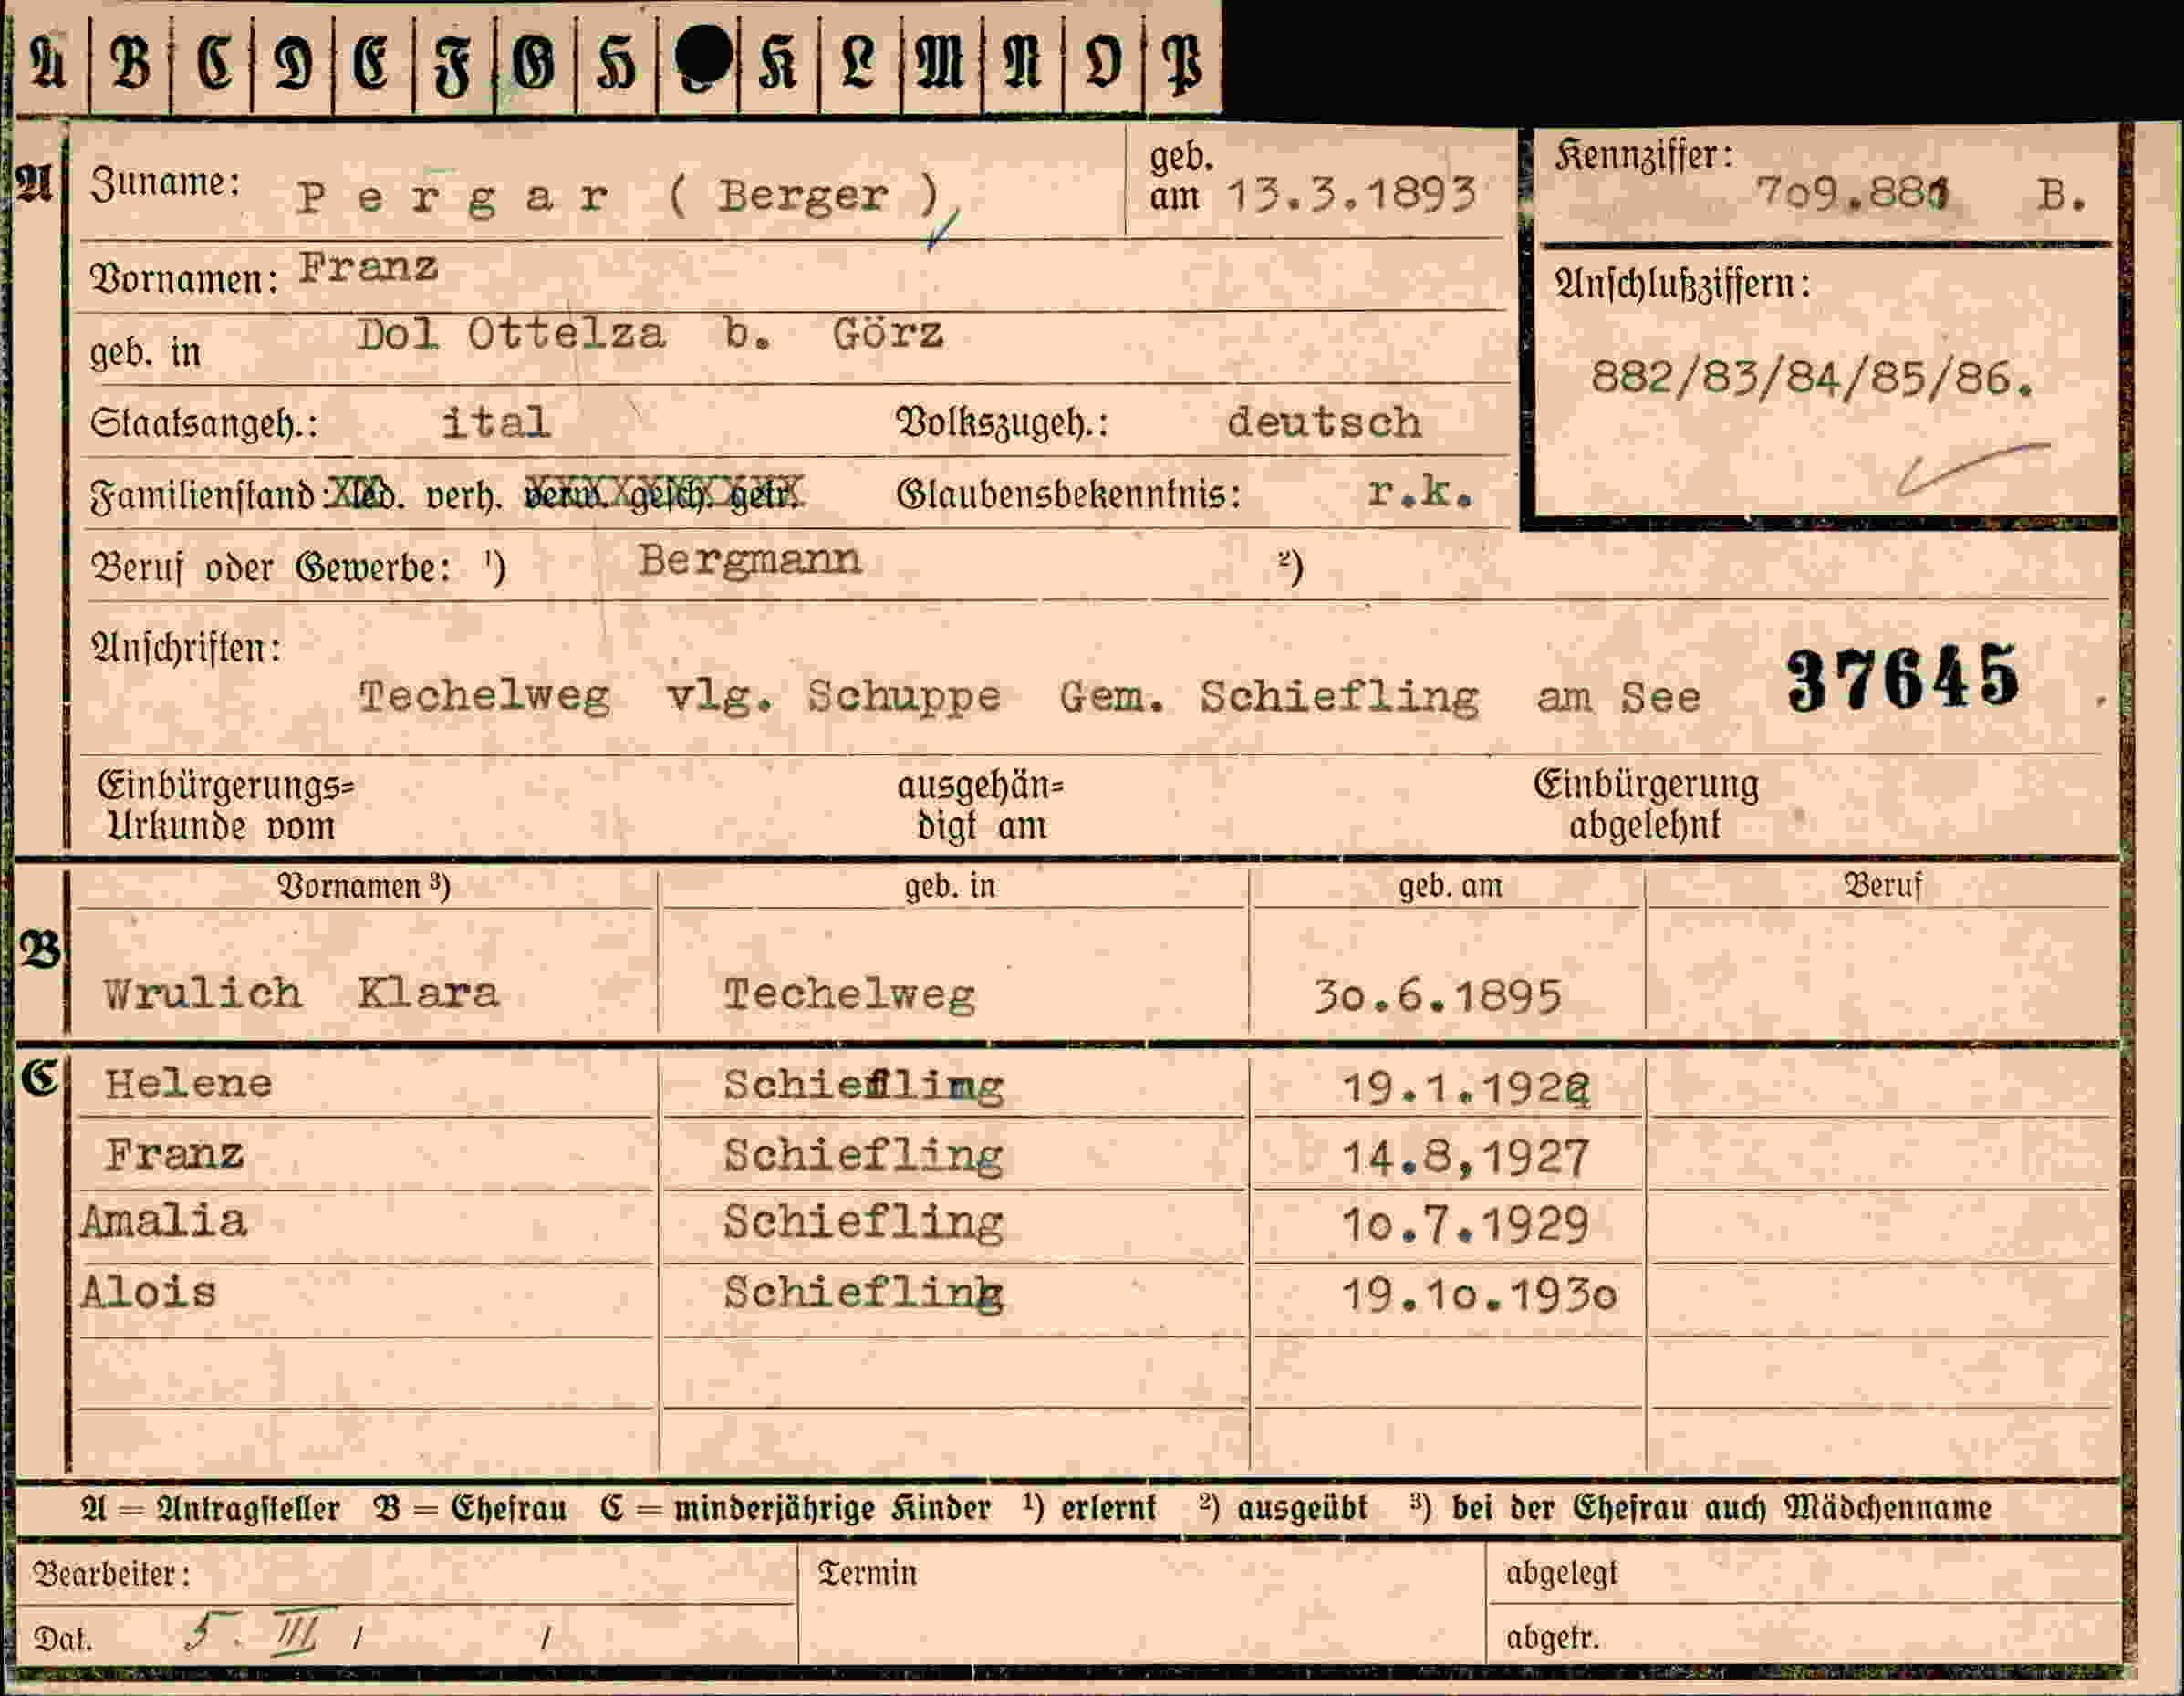Image resolution: width=2184 pixels, height=1696 pixels.
Task: Click 'Einbürgerung abgelehnt' text
Action: [1646, 805]
